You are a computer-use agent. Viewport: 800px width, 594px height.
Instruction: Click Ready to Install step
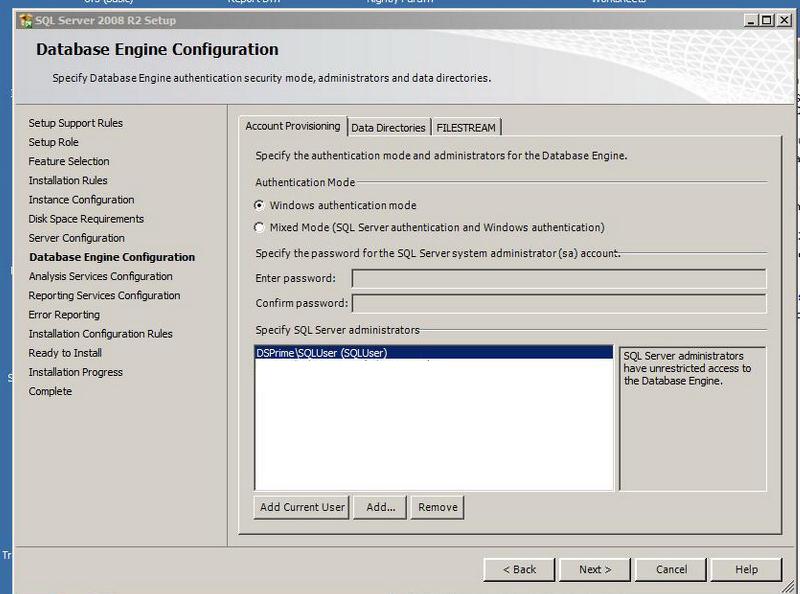point(65,353)
